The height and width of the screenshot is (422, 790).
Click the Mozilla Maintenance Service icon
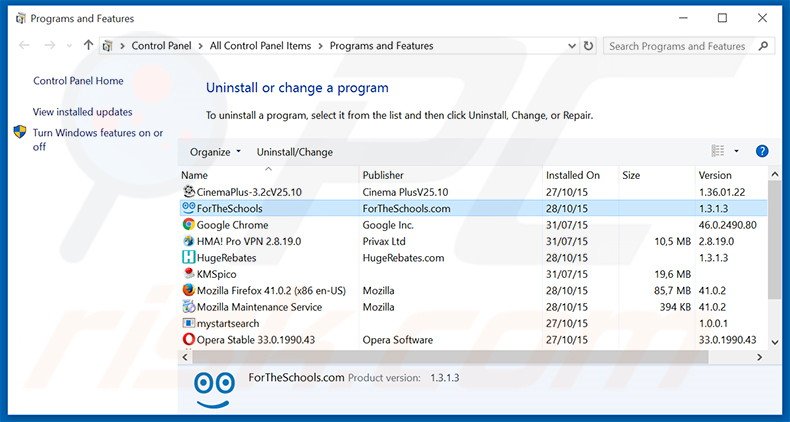pos(189,306)
